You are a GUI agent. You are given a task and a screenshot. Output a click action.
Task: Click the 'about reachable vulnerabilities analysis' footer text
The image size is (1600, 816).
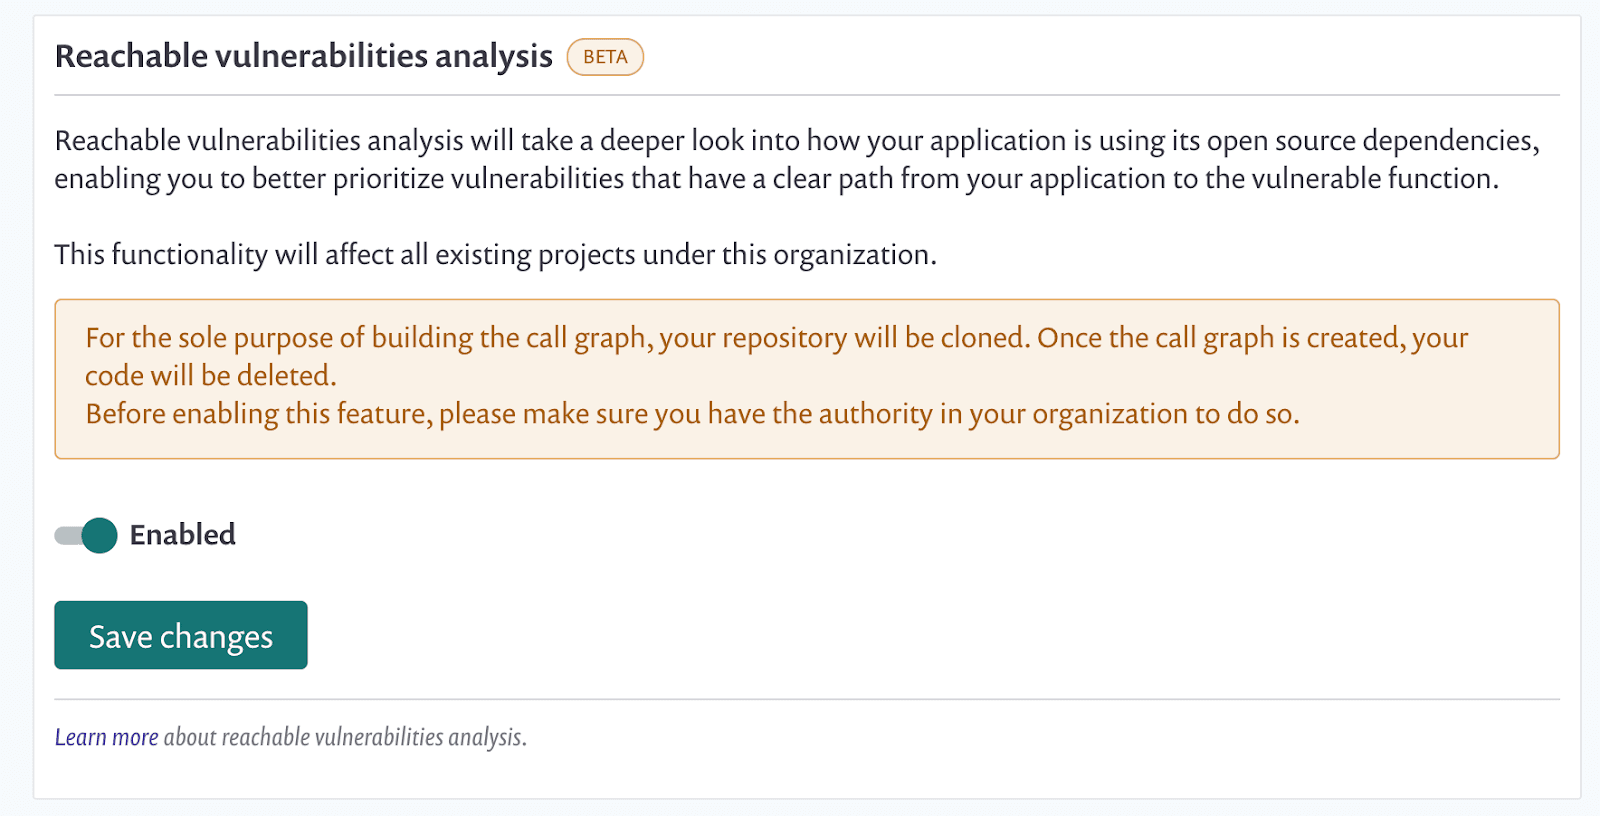[345, 737]
